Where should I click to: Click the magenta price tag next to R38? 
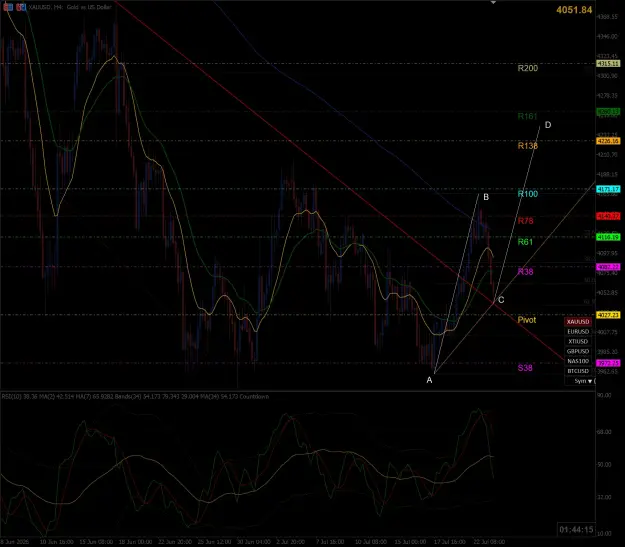608,267
